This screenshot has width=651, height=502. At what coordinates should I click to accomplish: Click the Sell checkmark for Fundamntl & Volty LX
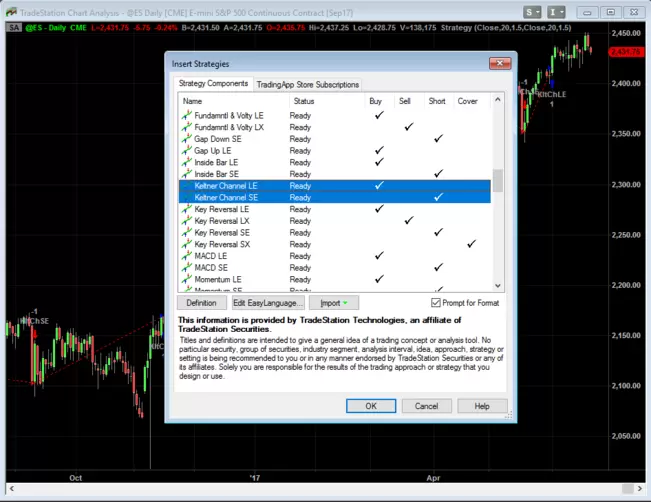tap(409, 127)
